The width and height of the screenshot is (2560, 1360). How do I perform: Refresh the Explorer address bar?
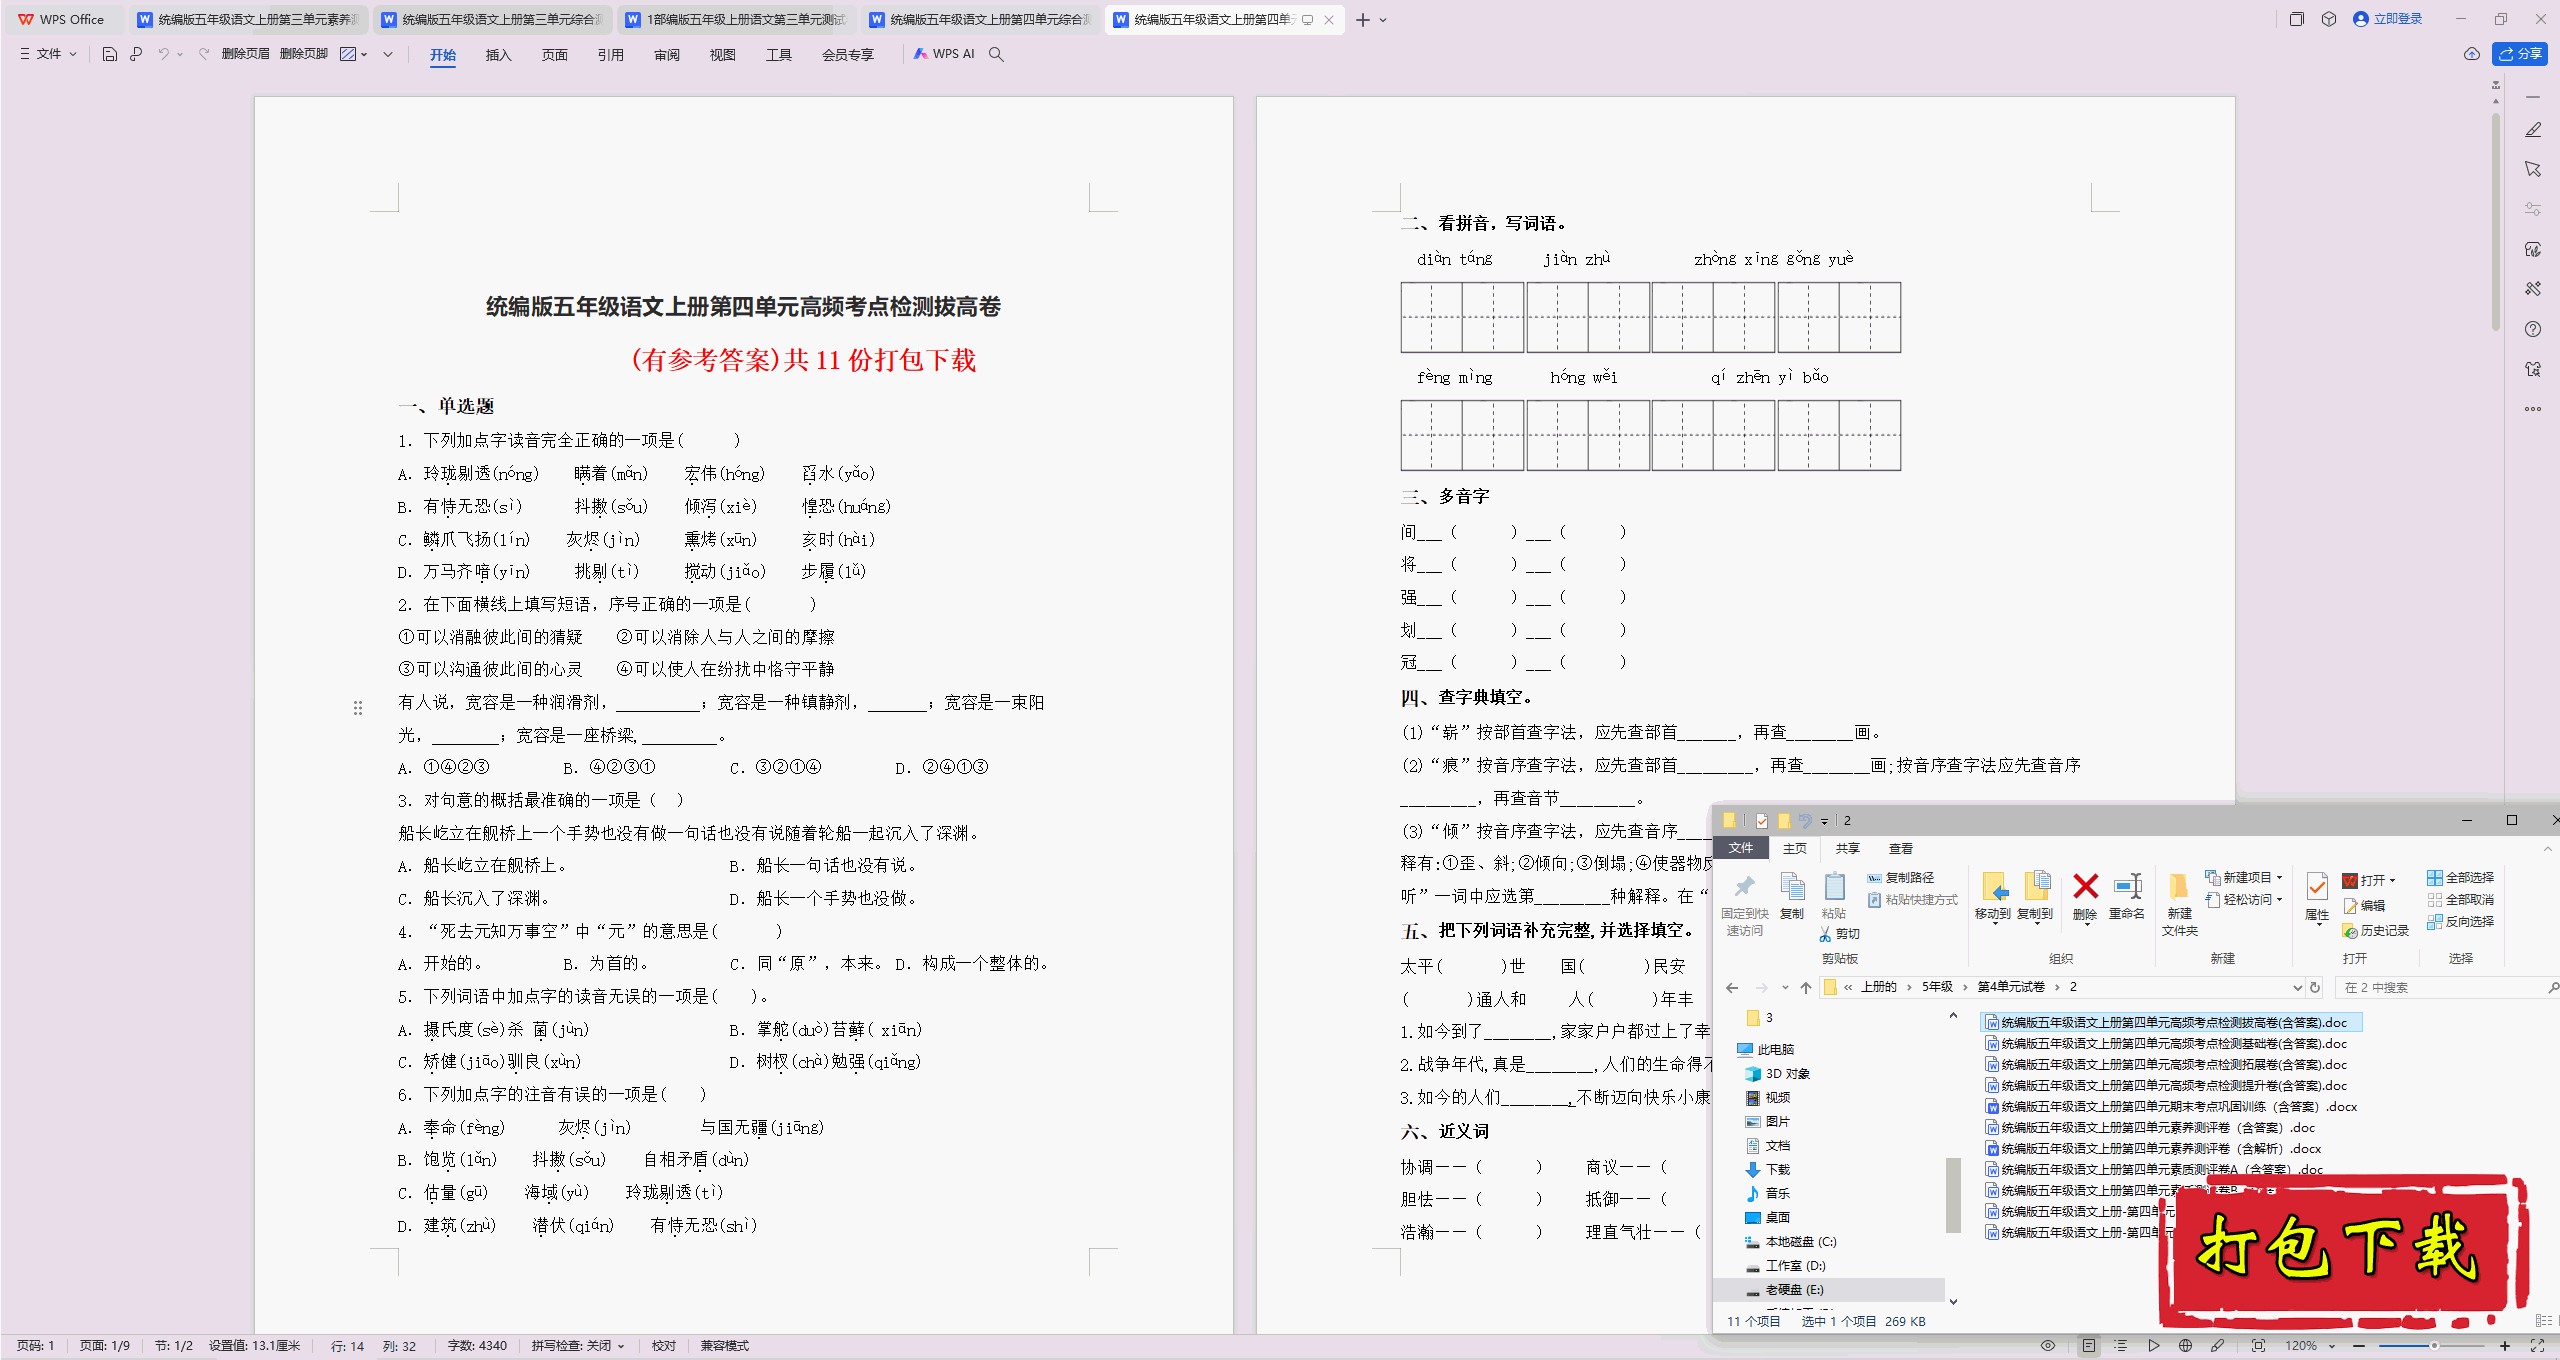point(2315,988)
